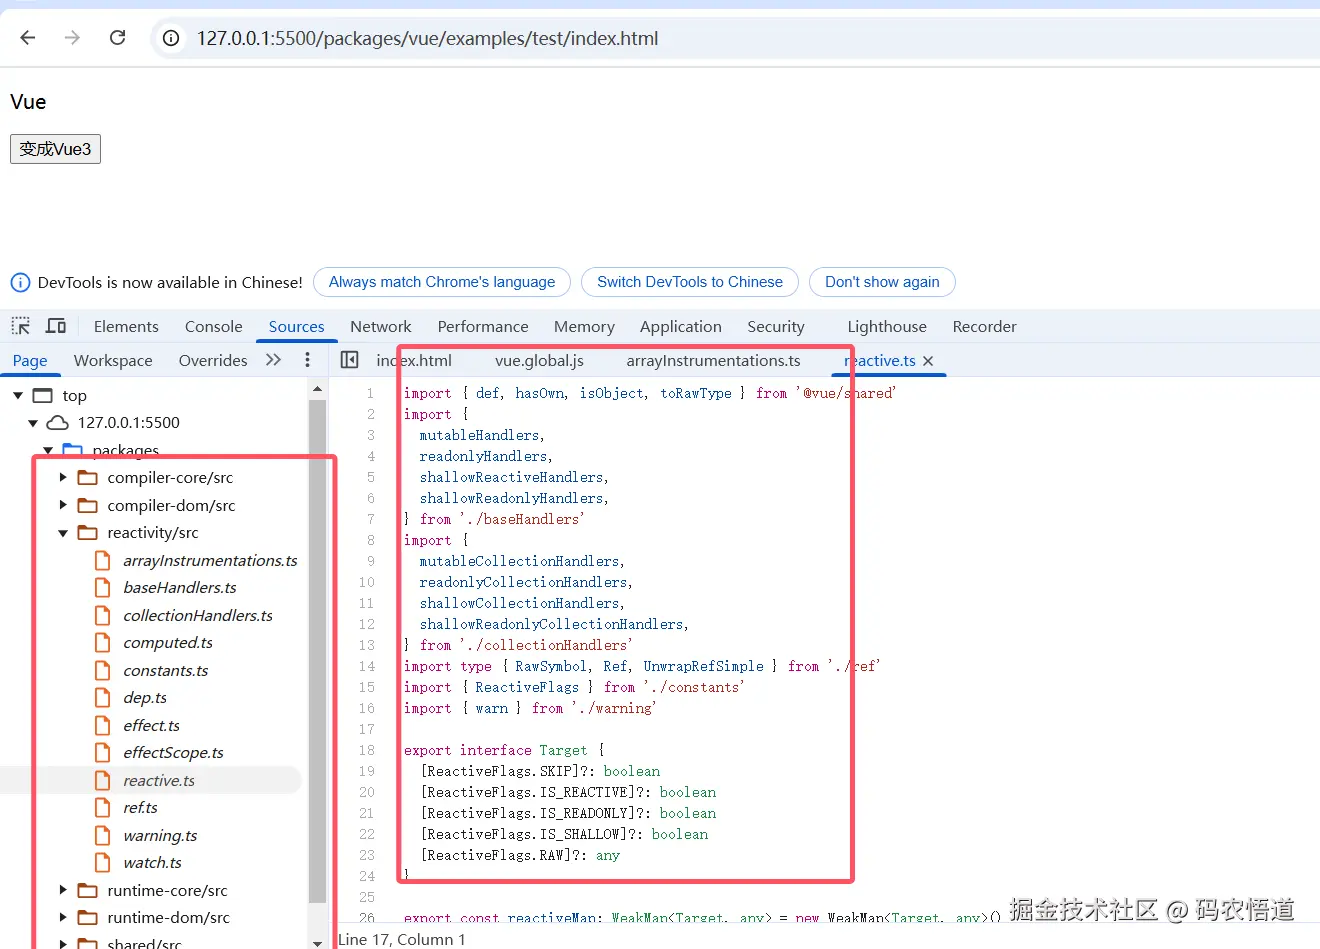The image size is (1320, 949).
Task: Click line number 18 gutter
Action: pyautogui.click(x=367, y=750)
